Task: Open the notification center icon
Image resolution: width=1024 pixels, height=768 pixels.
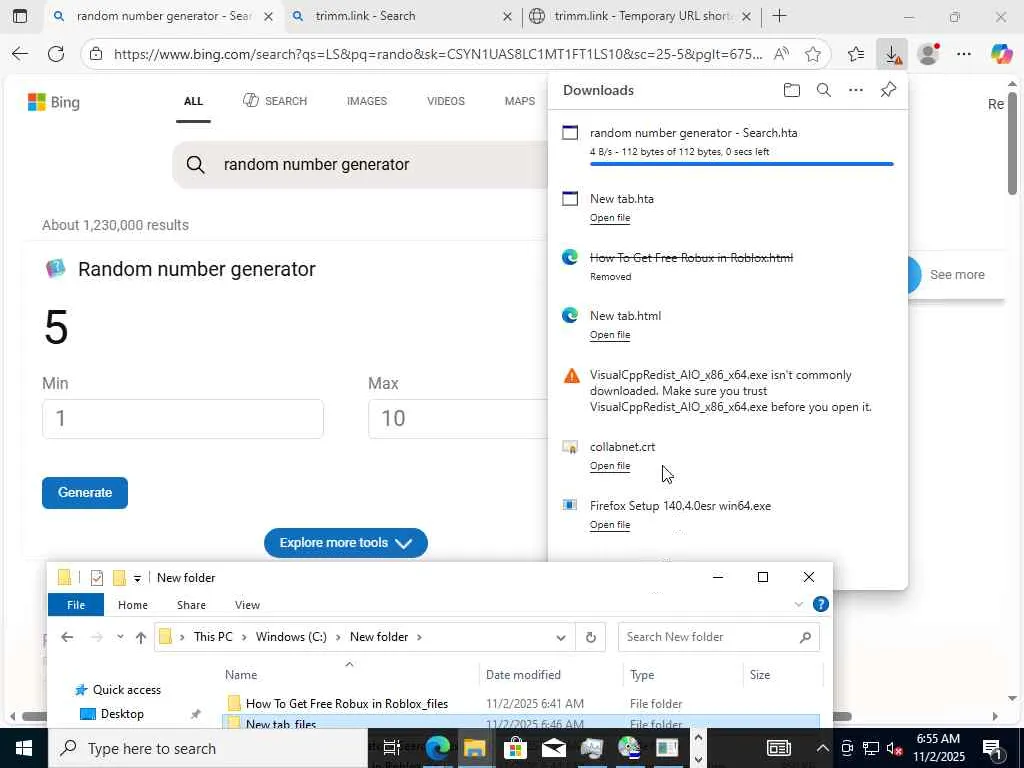Action: [991, 748]
